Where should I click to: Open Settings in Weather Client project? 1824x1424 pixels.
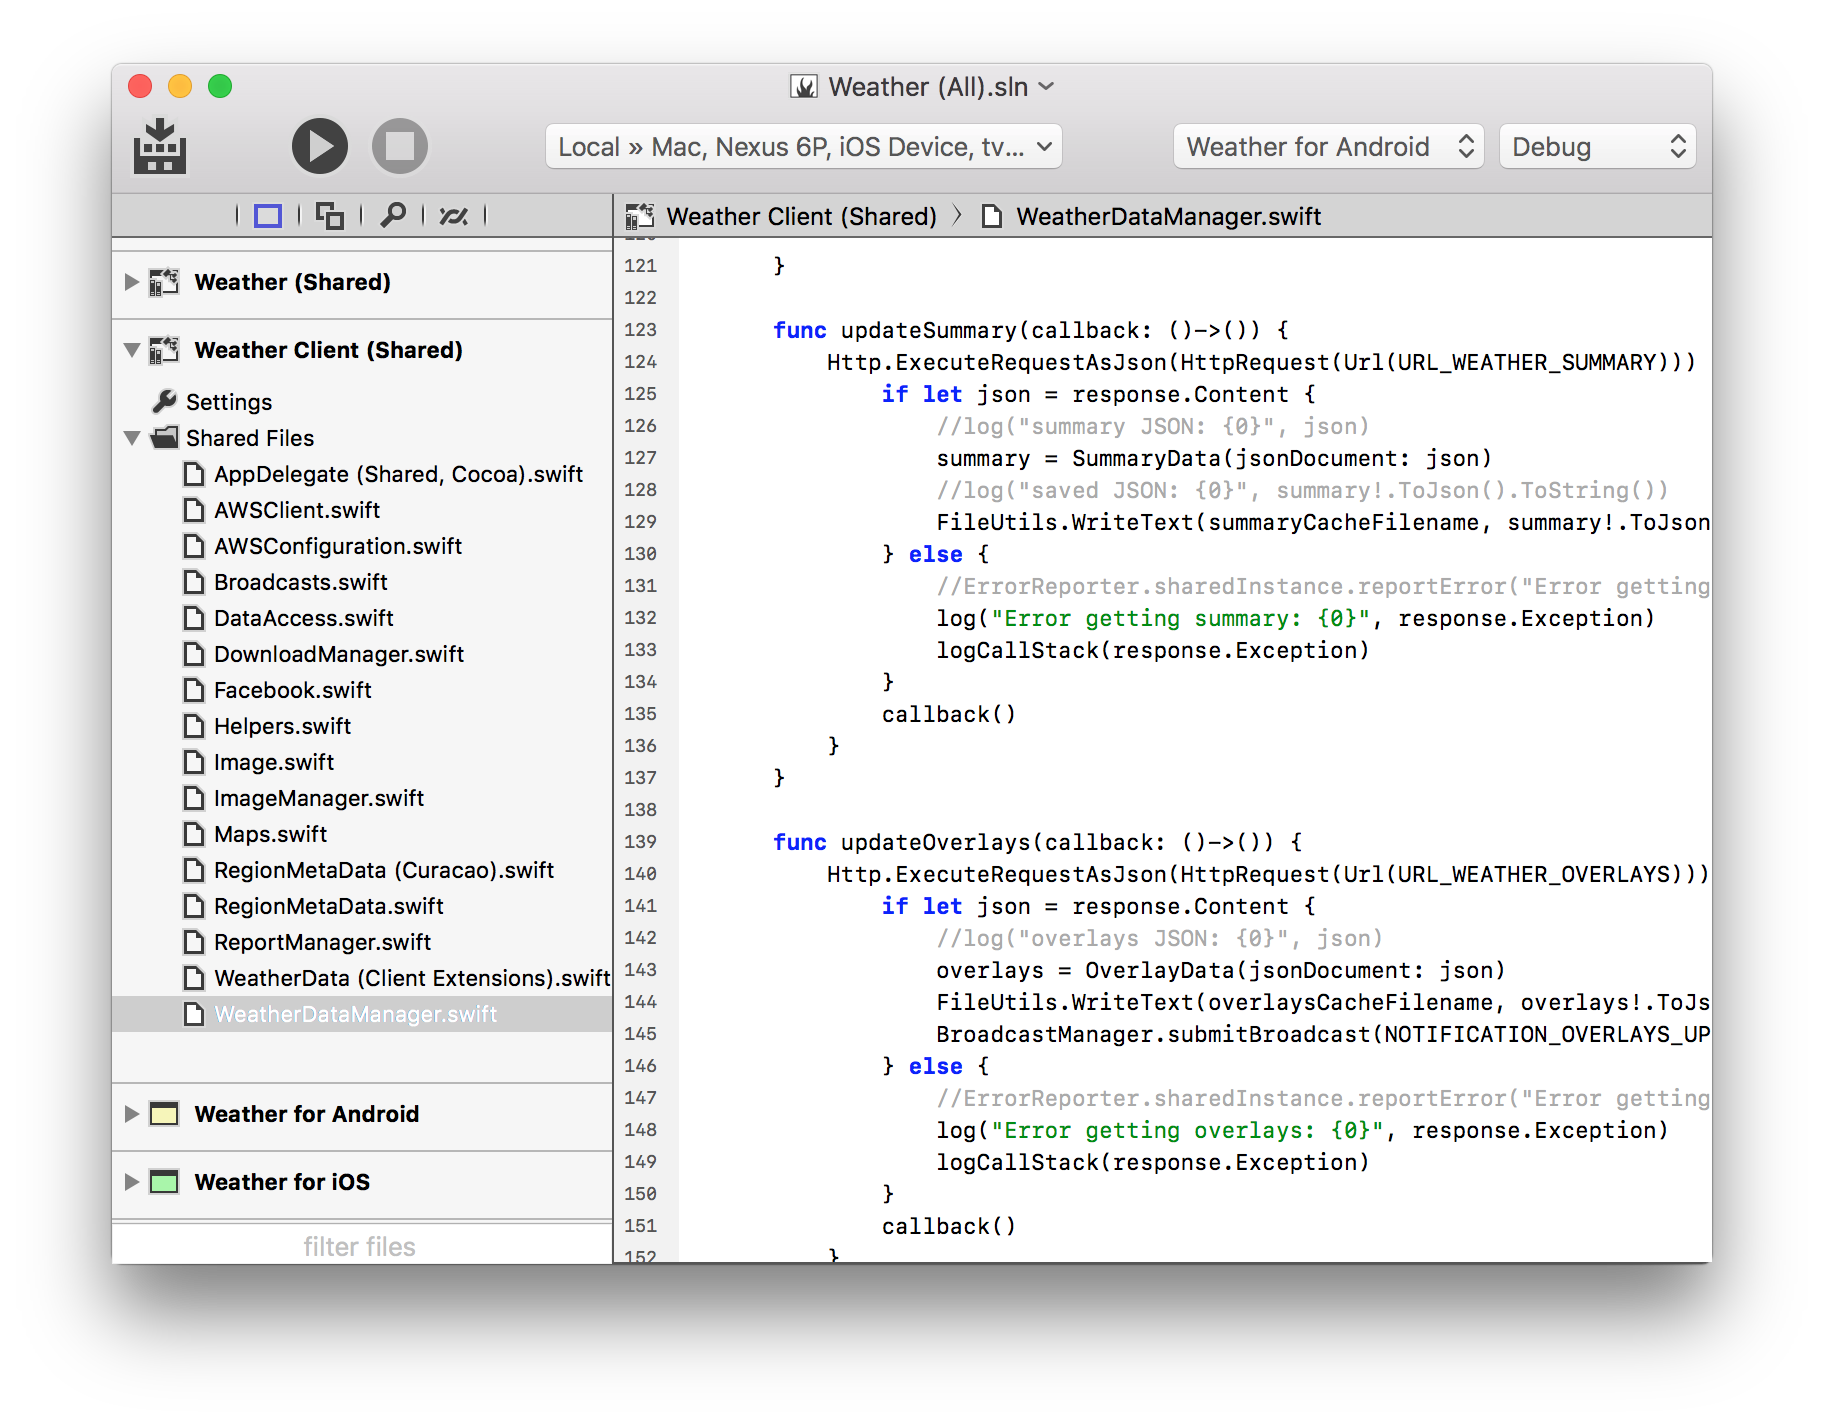tap(229, 402)
